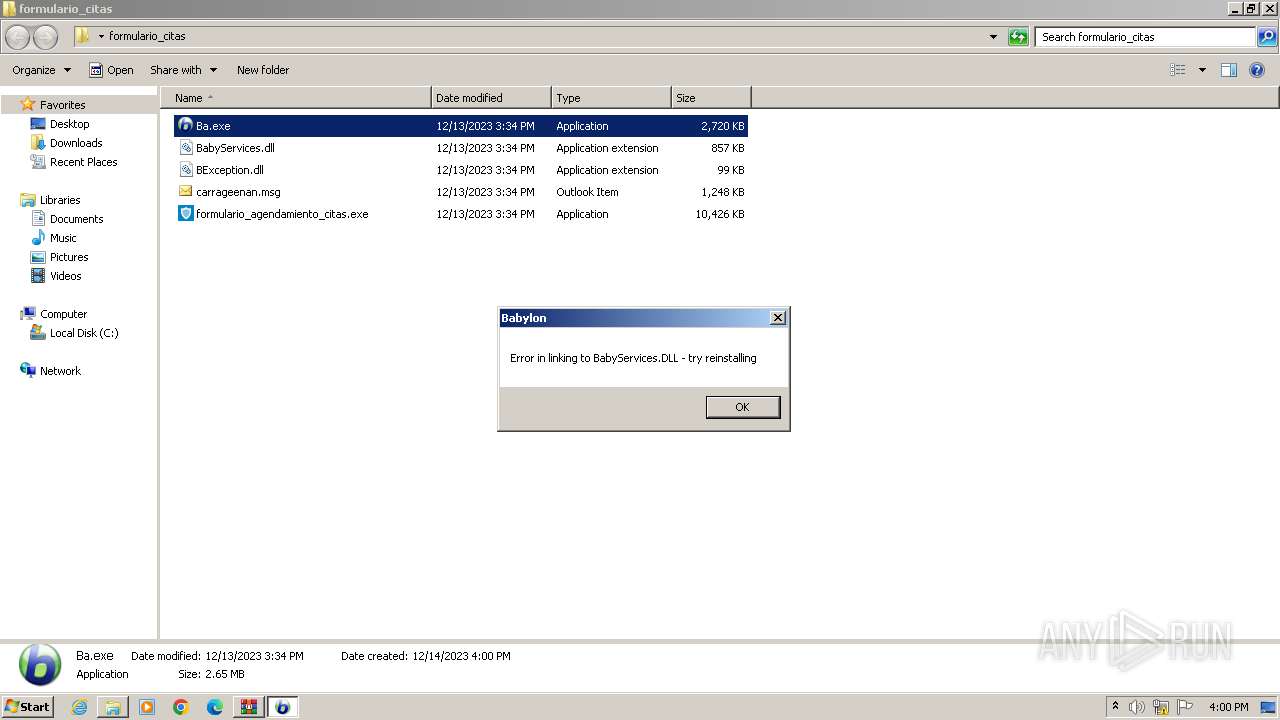
Task: Open Libraries in navigation pane
Action: [x=60, y=200]
